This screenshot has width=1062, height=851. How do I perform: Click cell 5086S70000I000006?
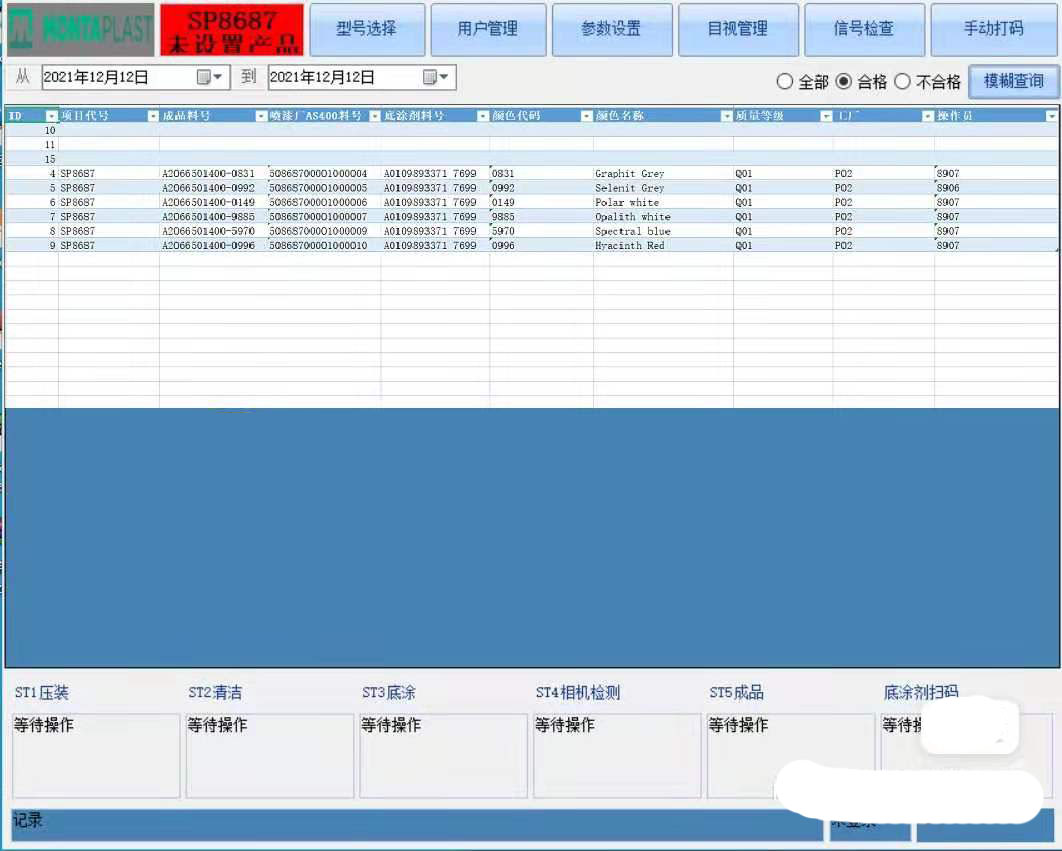[324, 202]
